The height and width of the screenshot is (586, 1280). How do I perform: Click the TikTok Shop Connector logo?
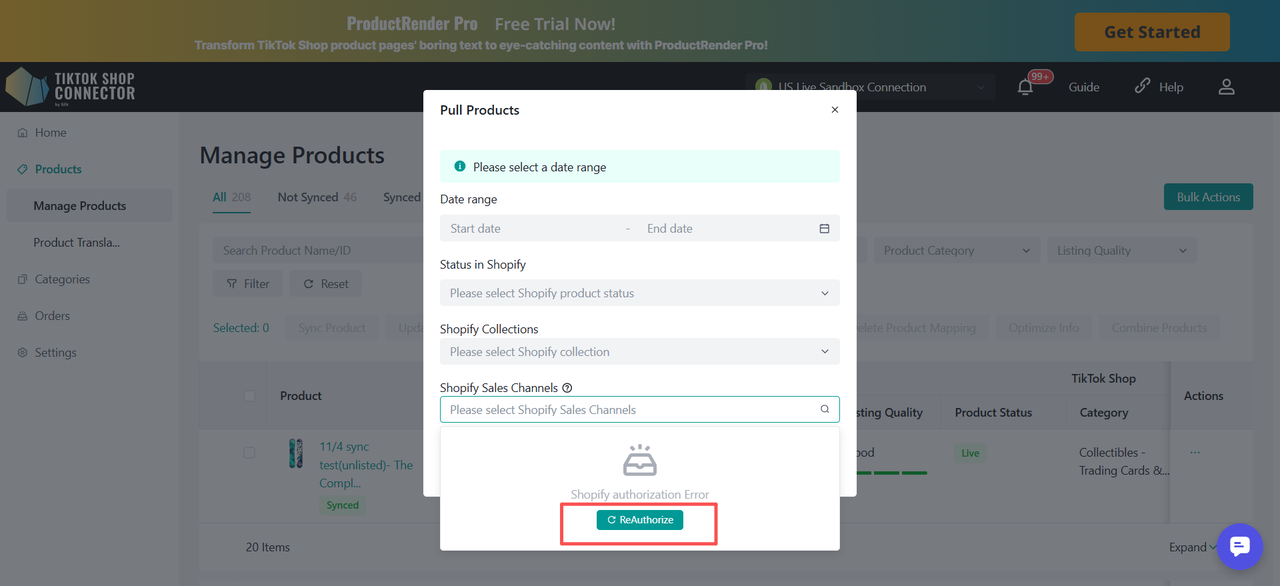click(70, 87)
